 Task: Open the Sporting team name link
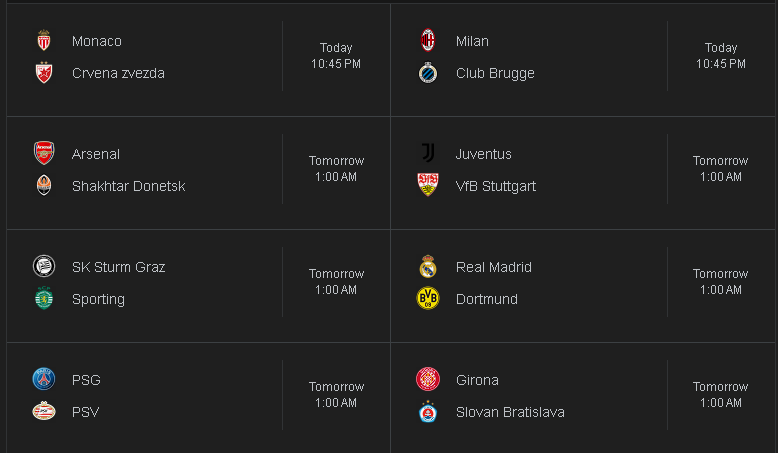(x=98, y=299)
